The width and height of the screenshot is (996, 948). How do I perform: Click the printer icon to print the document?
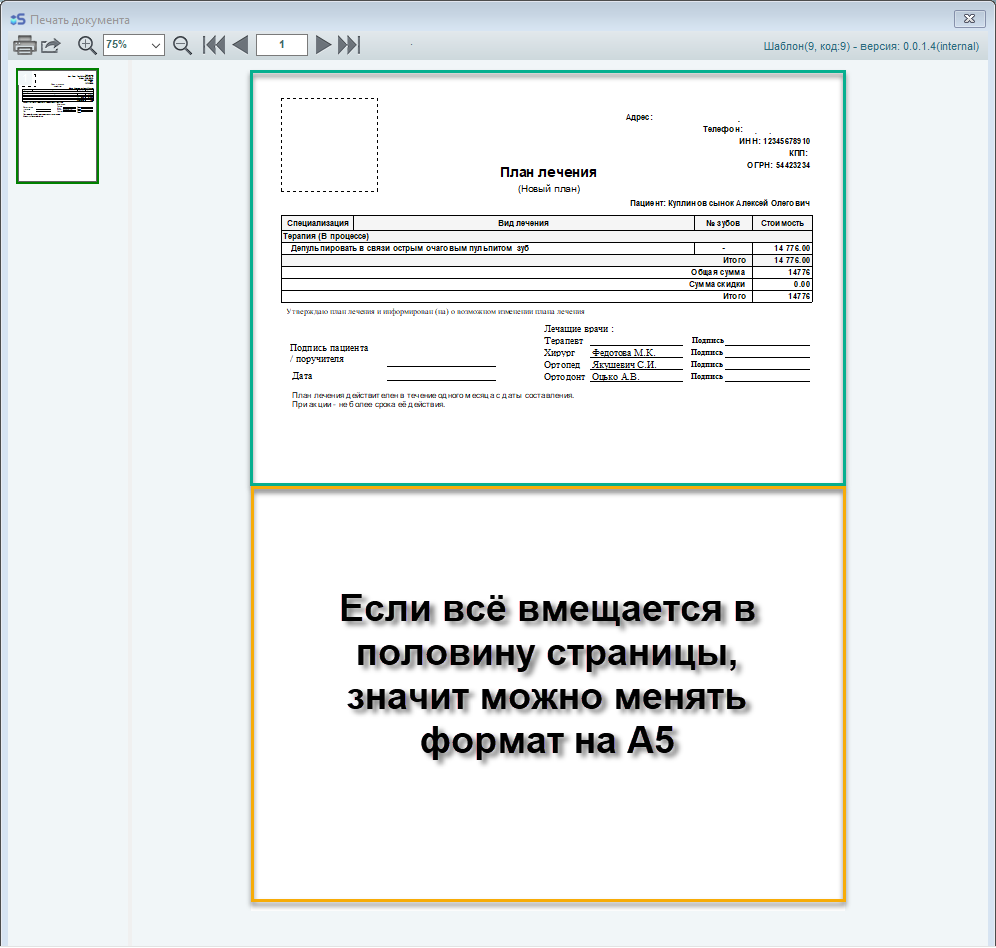24,45
